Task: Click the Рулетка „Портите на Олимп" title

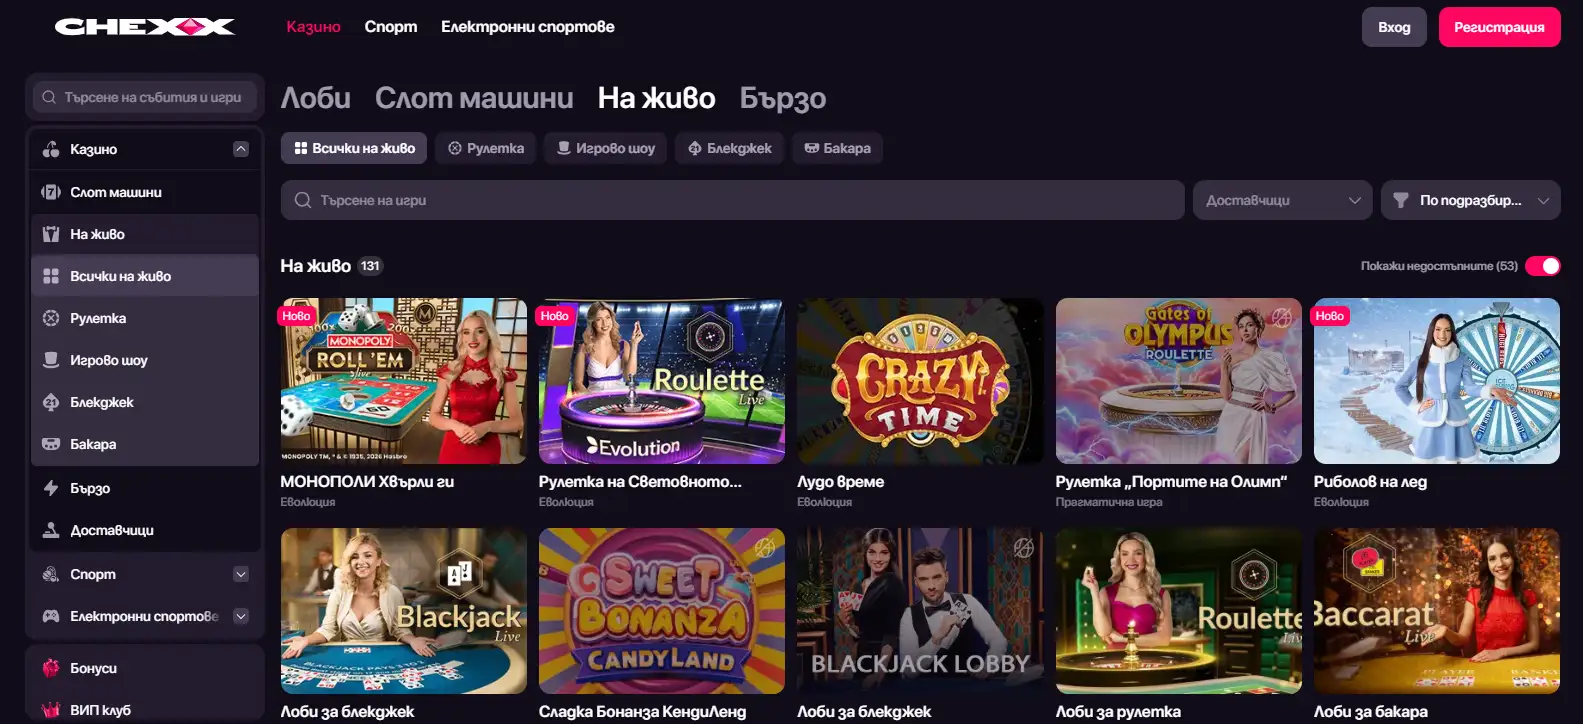Action: tap(1171, 481)
